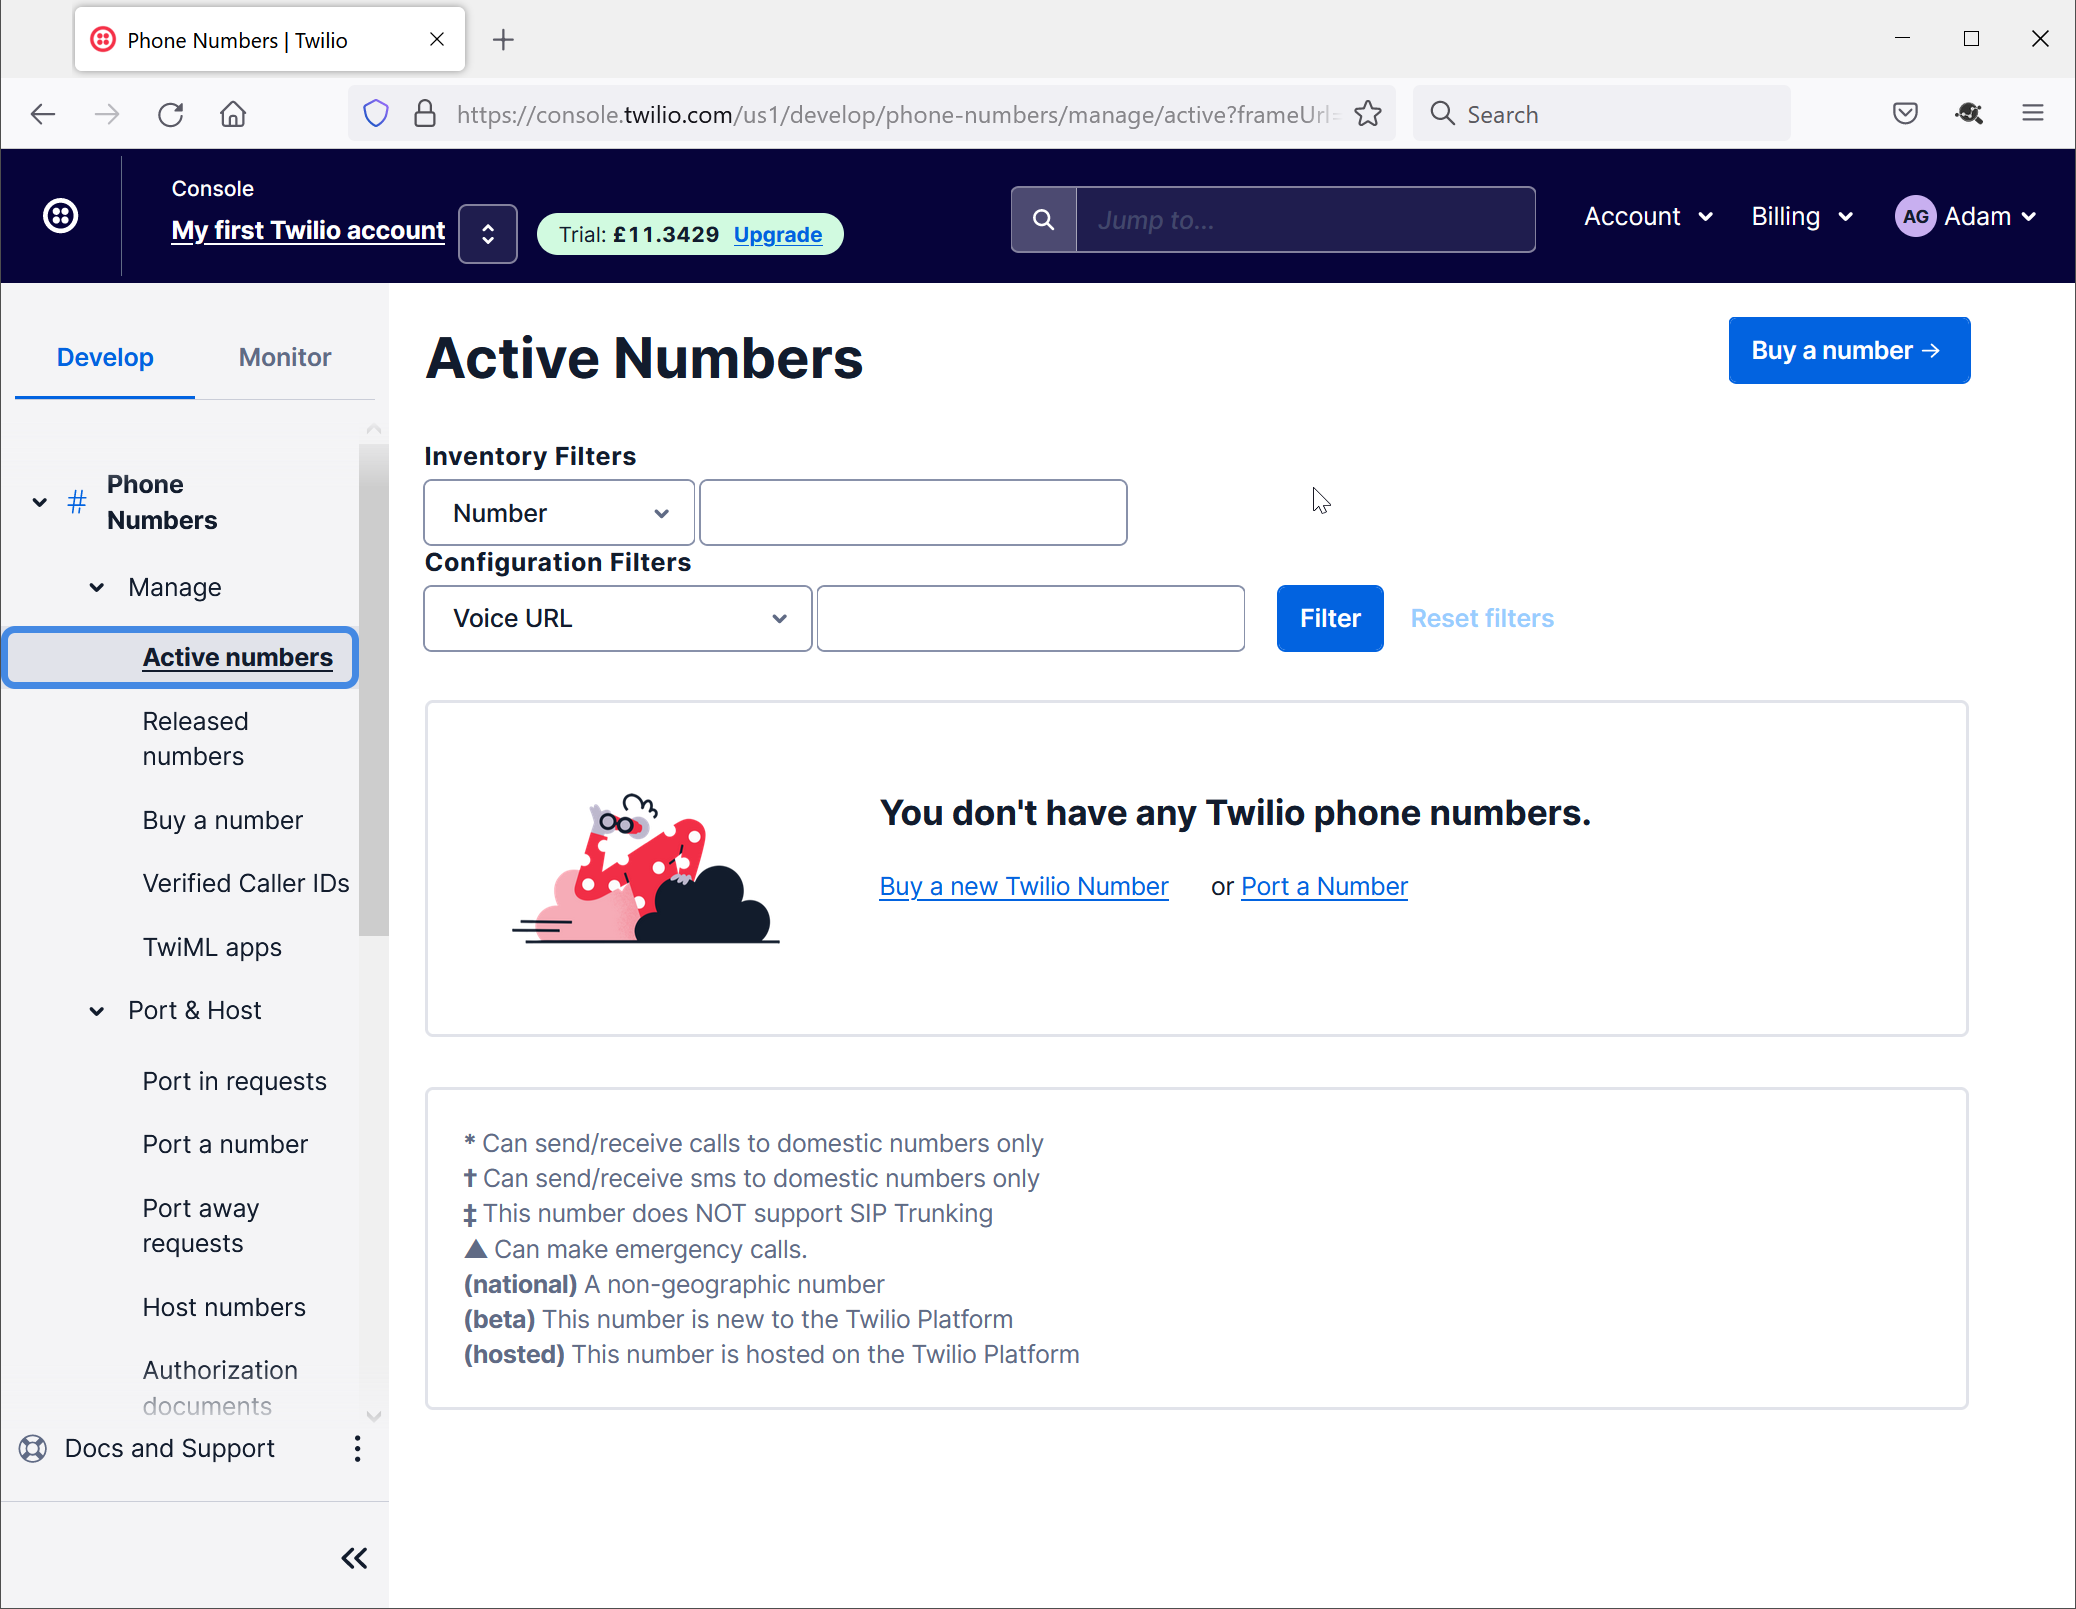Click the Buy a number button
Image resolution: width=2076 pixels, height=1609 pixels.
click(x=1849, y=351)
